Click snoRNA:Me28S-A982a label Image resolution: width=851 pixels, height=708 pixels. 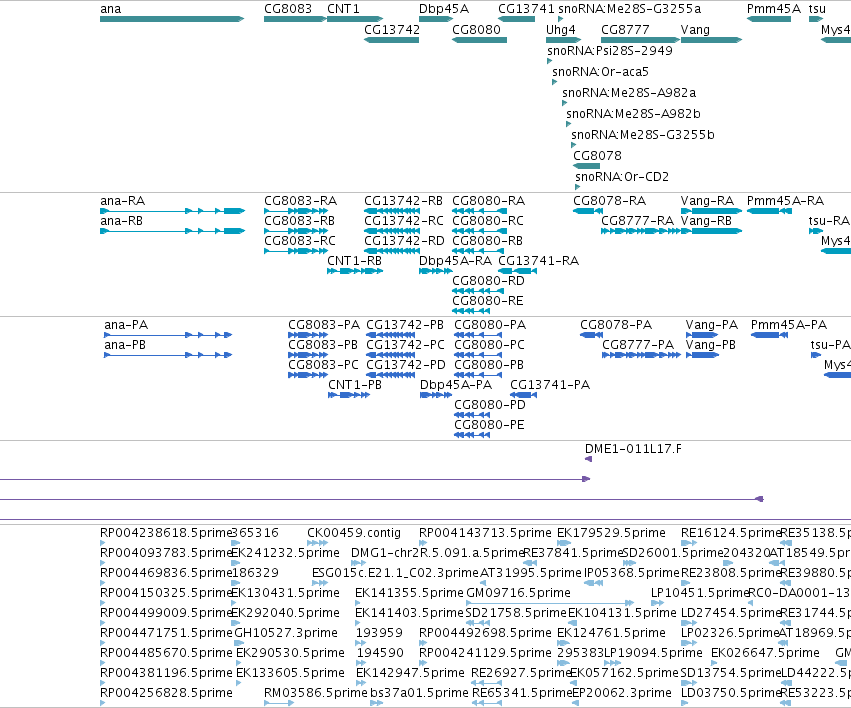(629, 93)
